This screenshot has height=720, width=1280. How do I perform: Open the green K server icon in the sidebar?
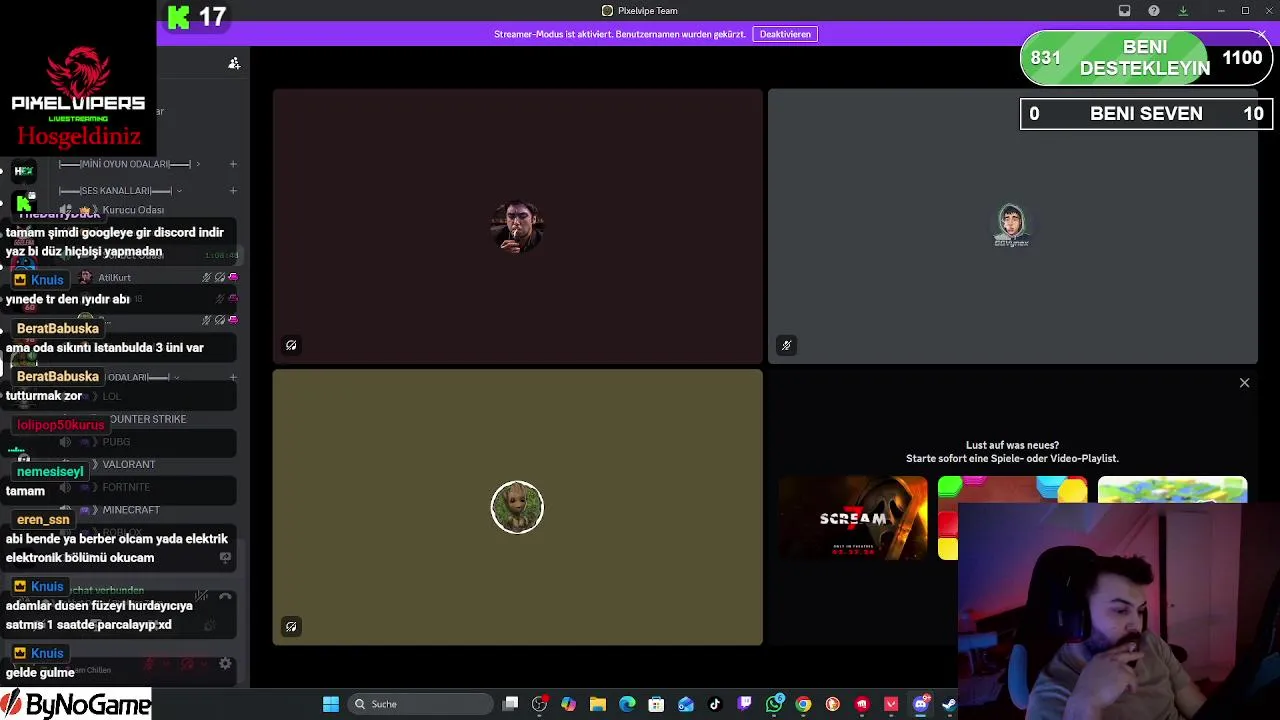pos(24,203)
